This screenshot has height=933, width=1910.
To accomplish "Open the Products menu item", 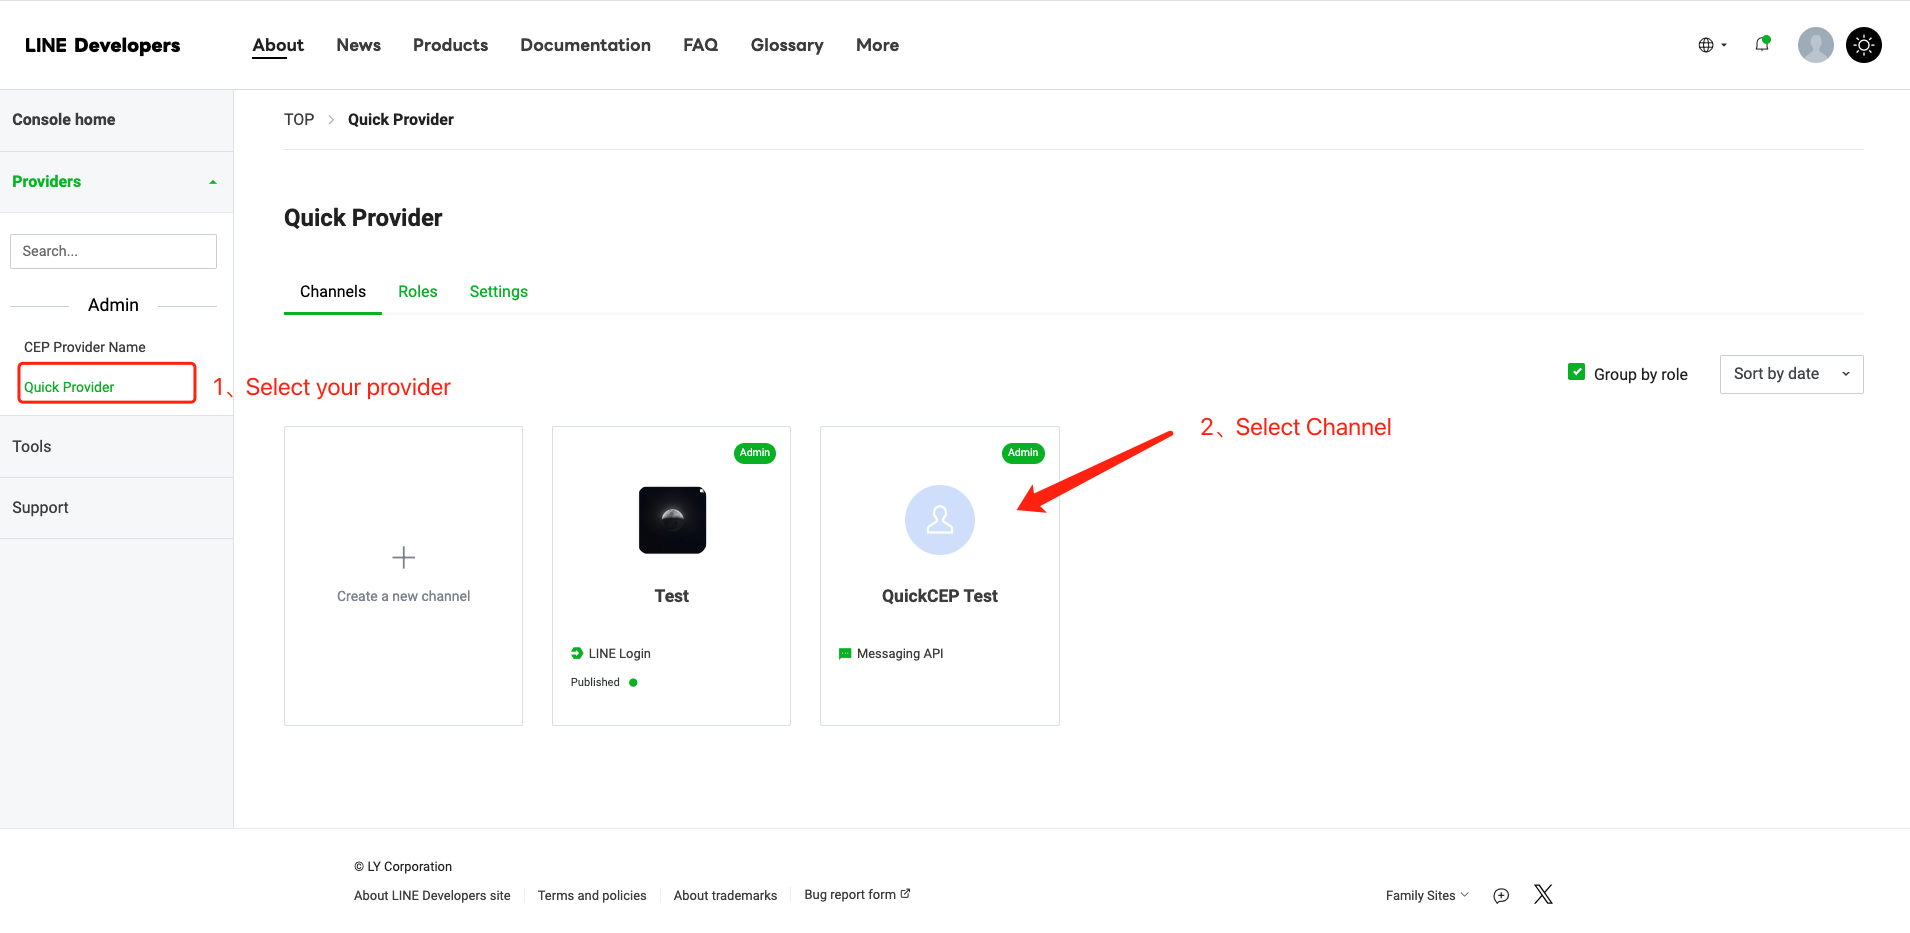I will [451, 45].
